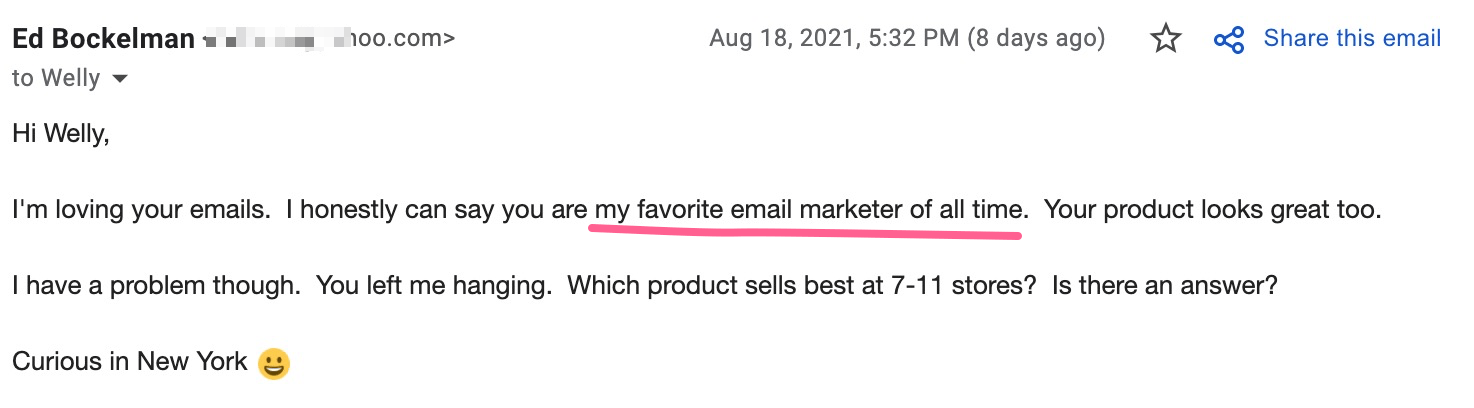The height and width of the screenshot is (408, 1474).
Task: Click the sender name Ed Bockelman
Action: [104, 39]
